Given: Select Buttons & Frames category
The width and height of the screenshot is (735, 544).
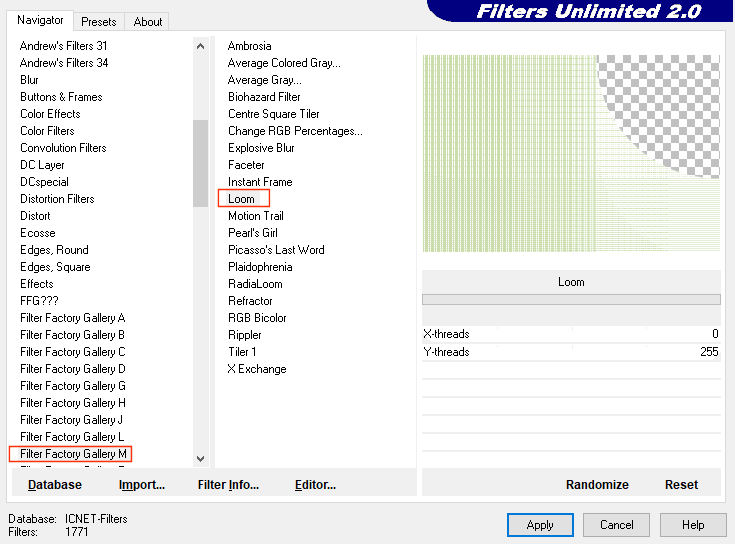Looking at the screenshot, I should [x=61, y=97].
